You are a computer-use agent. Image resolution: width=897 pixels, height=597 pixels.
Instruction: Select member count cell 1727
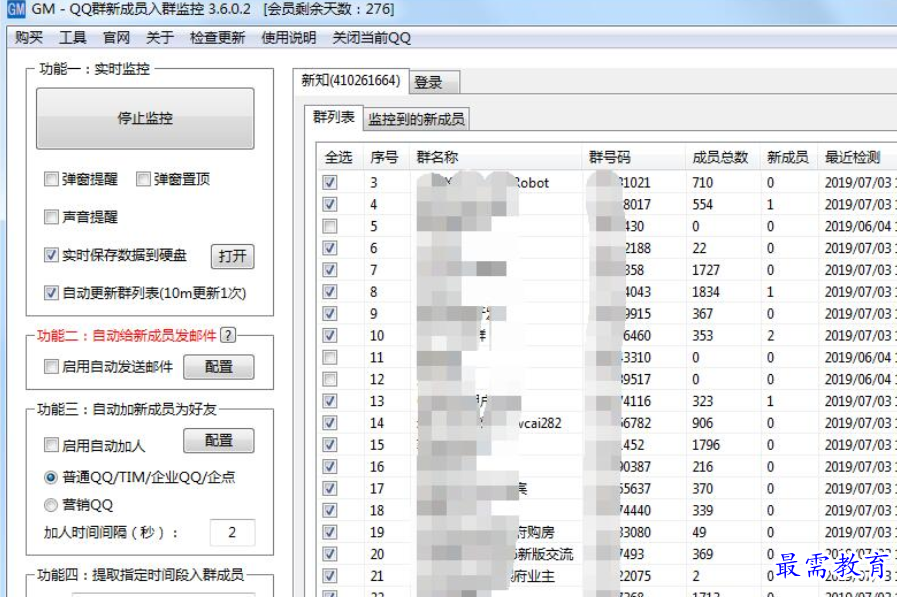706,270
